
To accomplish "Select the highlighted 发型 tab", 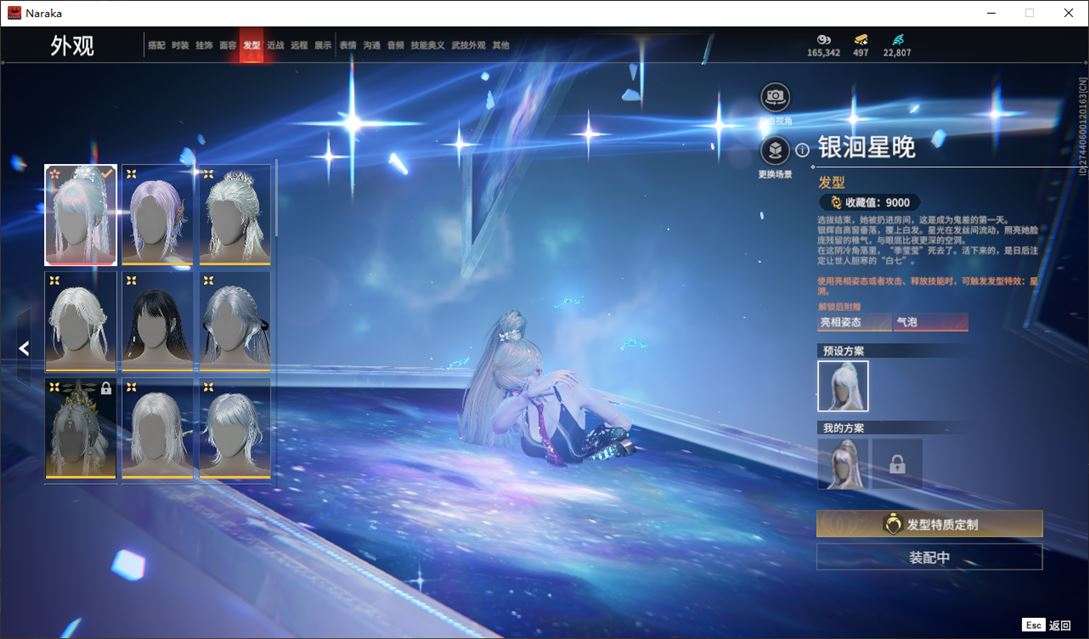I will click(251, 45).
